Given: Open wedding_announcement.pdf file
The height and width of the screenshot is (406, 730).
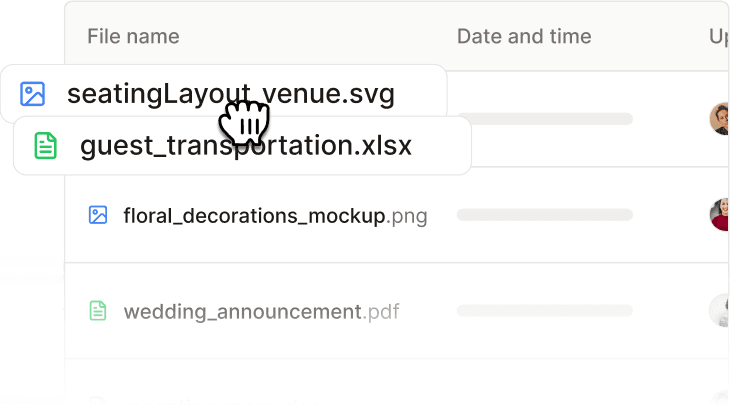Looking at the screenshot, I should point(261,311).
